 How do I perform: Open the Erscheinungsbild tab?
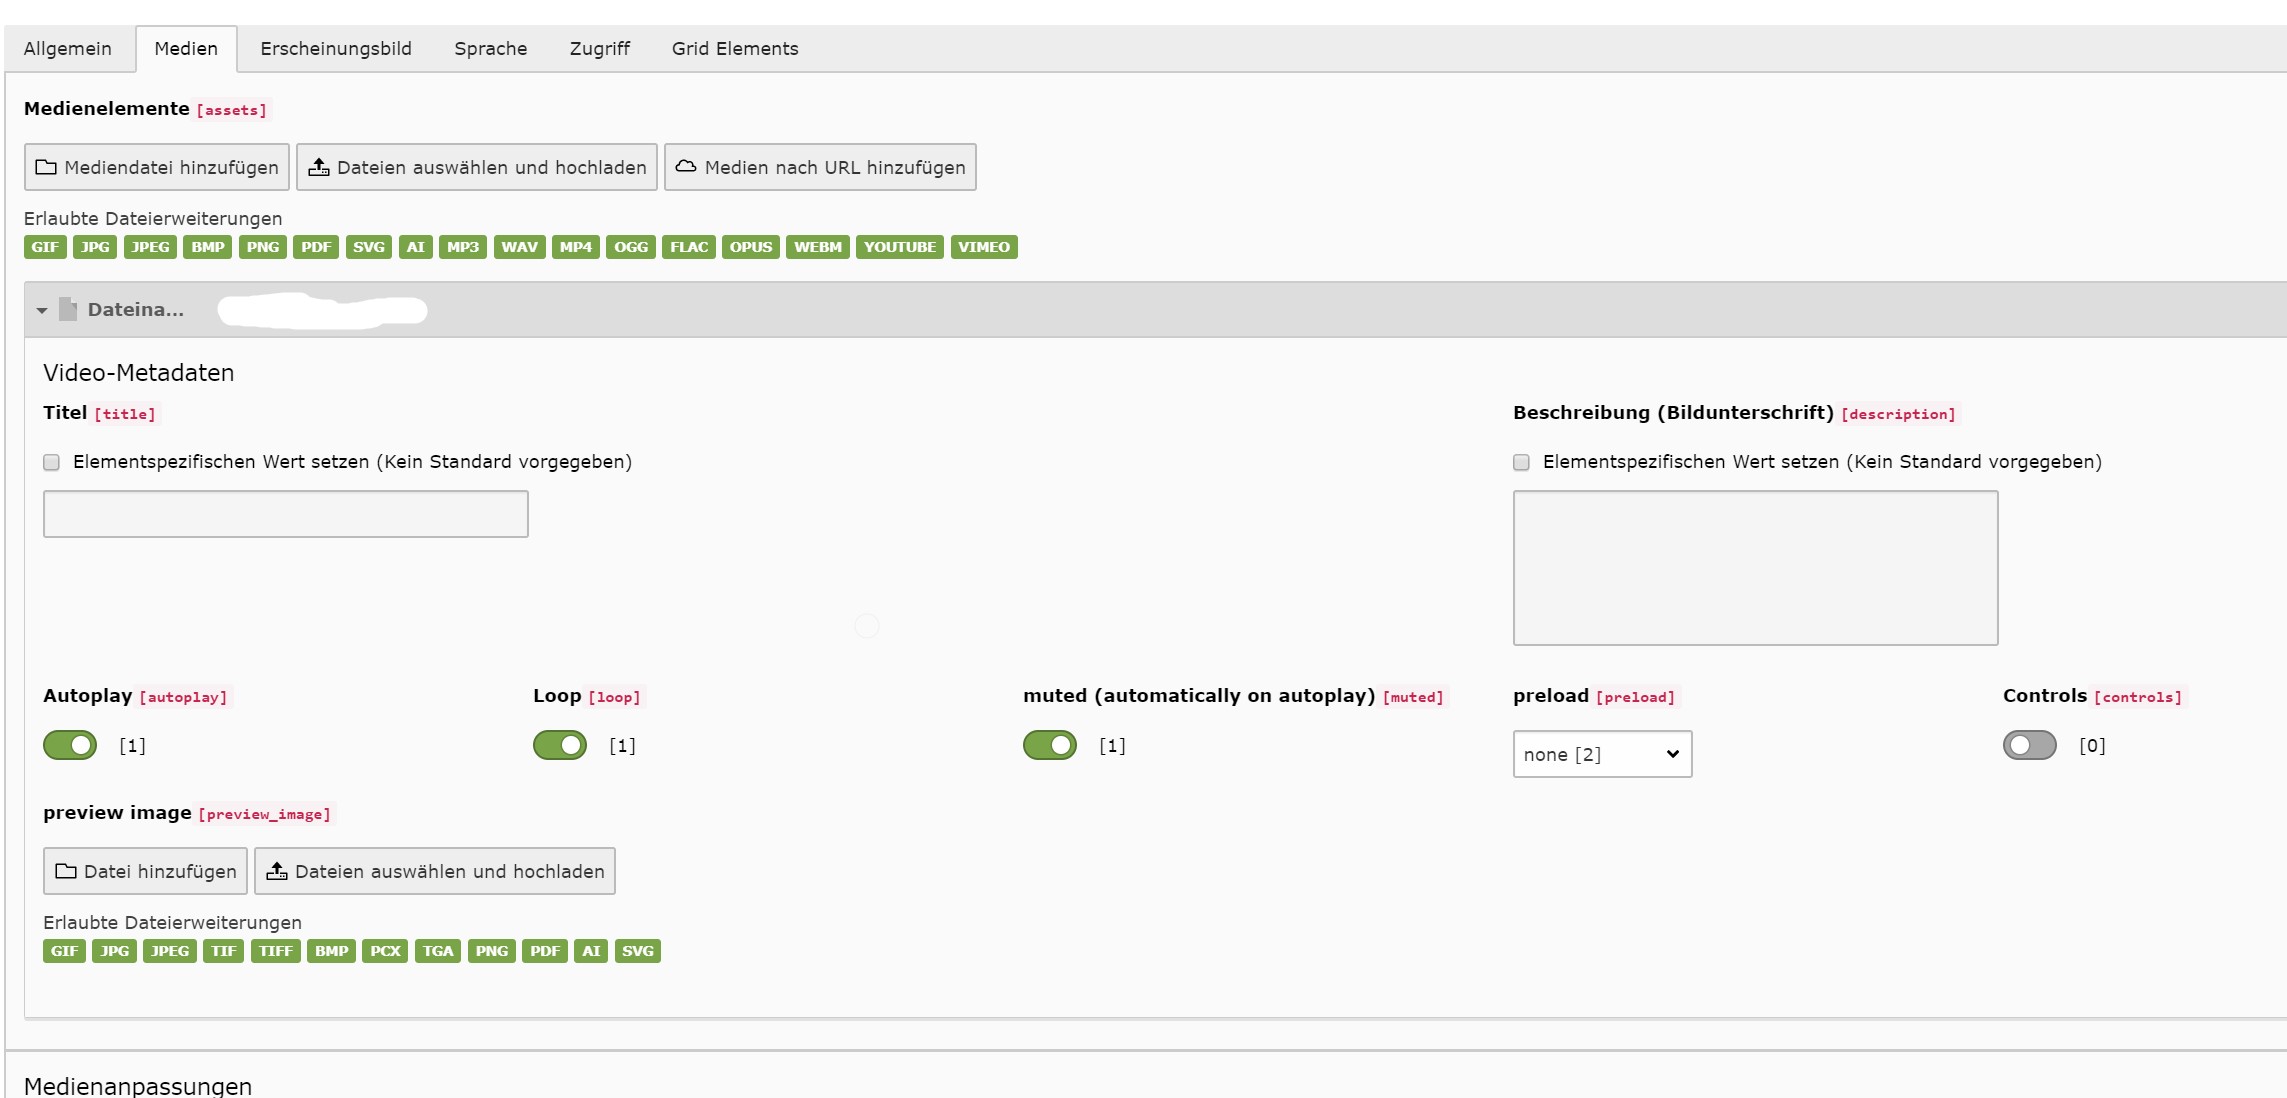pyautogui.click(x=336, y=49)
